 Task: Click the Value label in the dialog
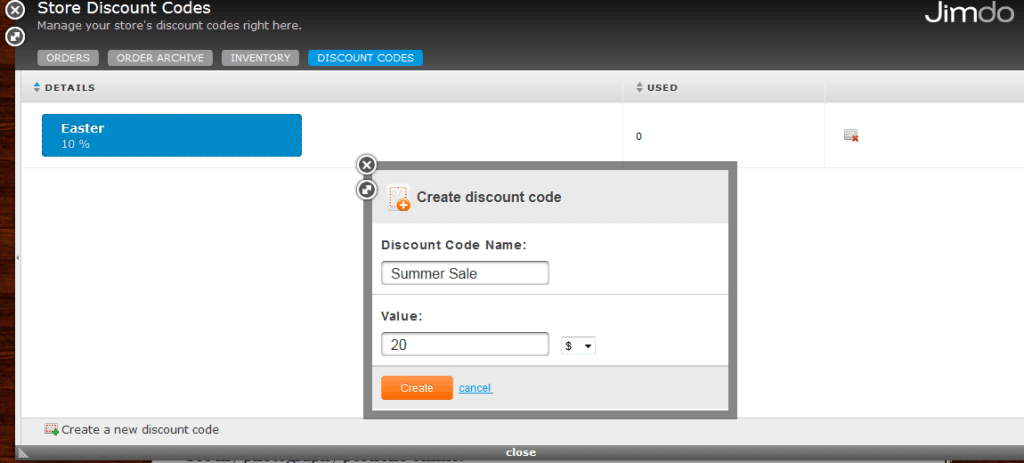tap(402, 316)
